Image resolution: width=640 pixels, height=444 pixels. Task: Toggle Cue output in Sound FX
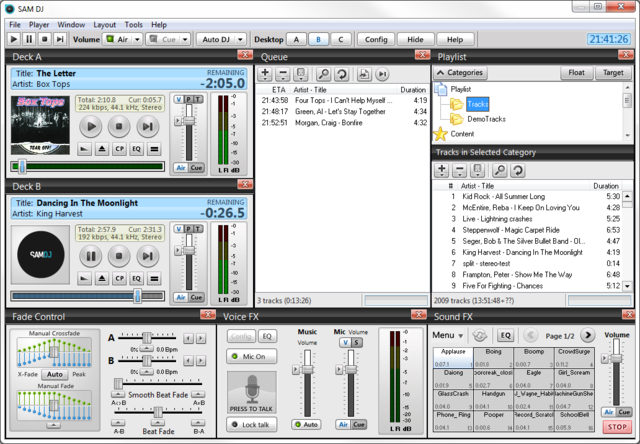[624, 412]
